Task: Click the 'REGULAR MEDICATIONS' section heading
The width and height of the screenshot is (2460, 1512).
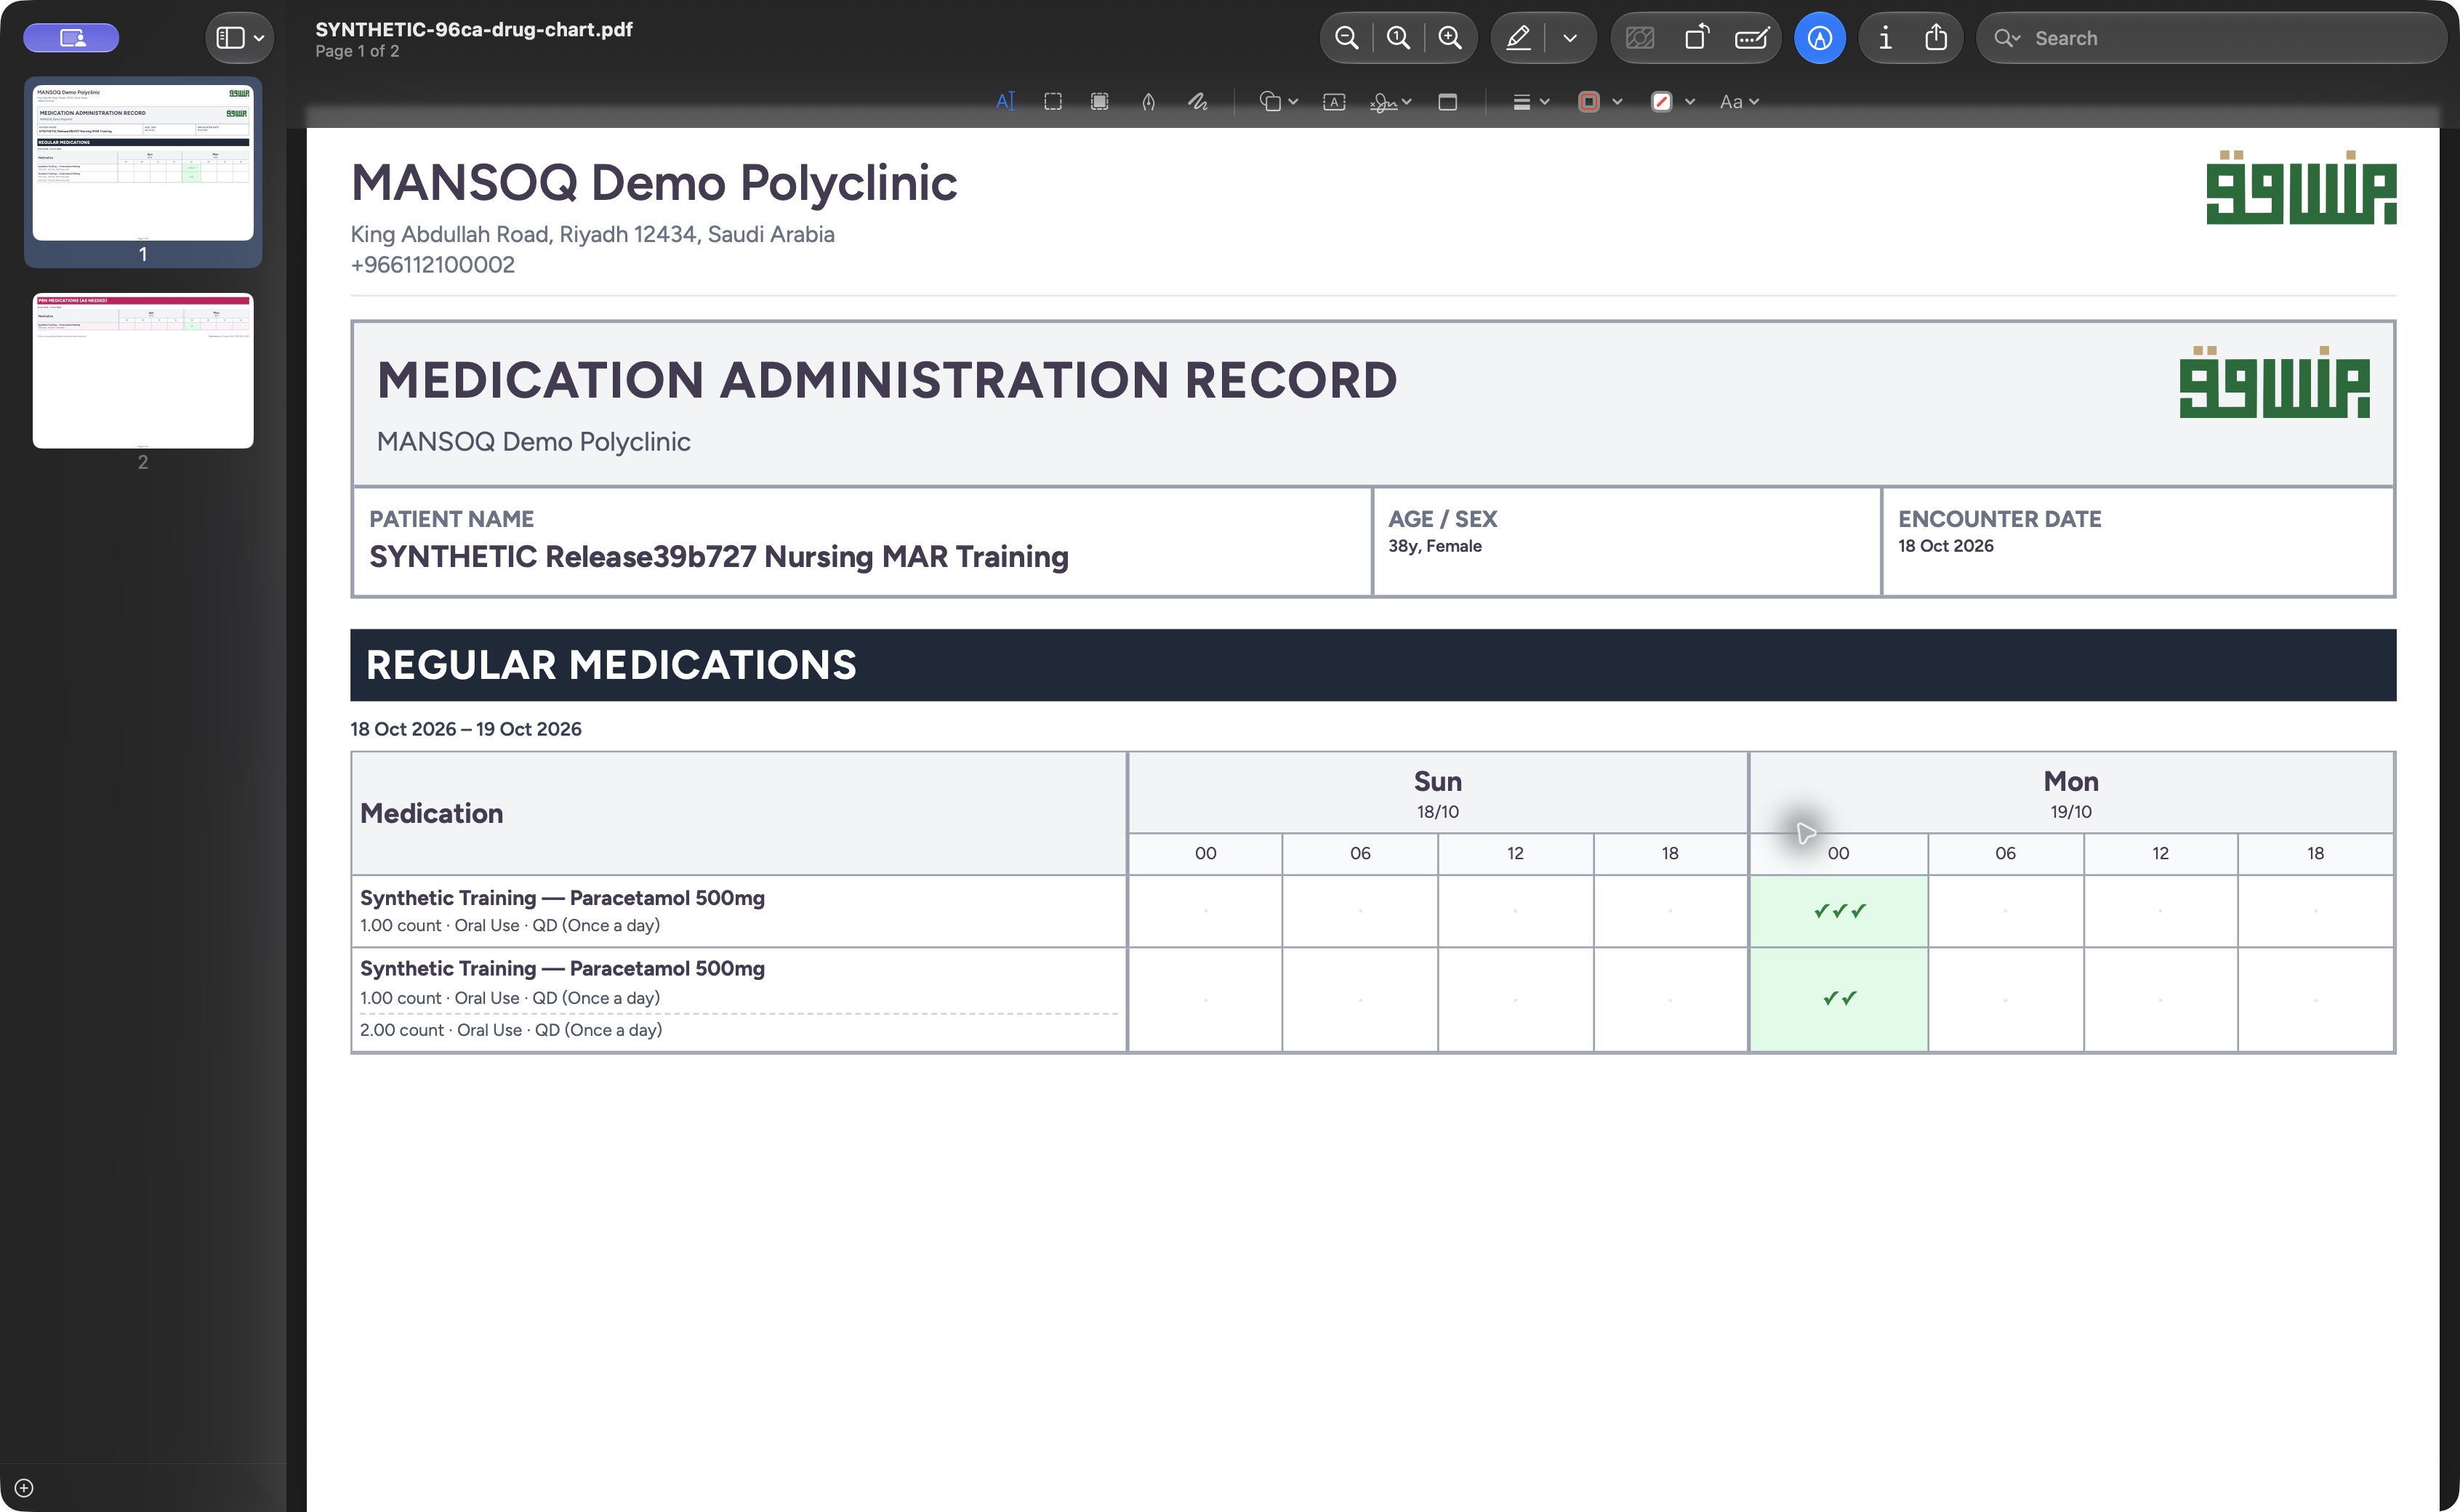Action: pos(611,665)
